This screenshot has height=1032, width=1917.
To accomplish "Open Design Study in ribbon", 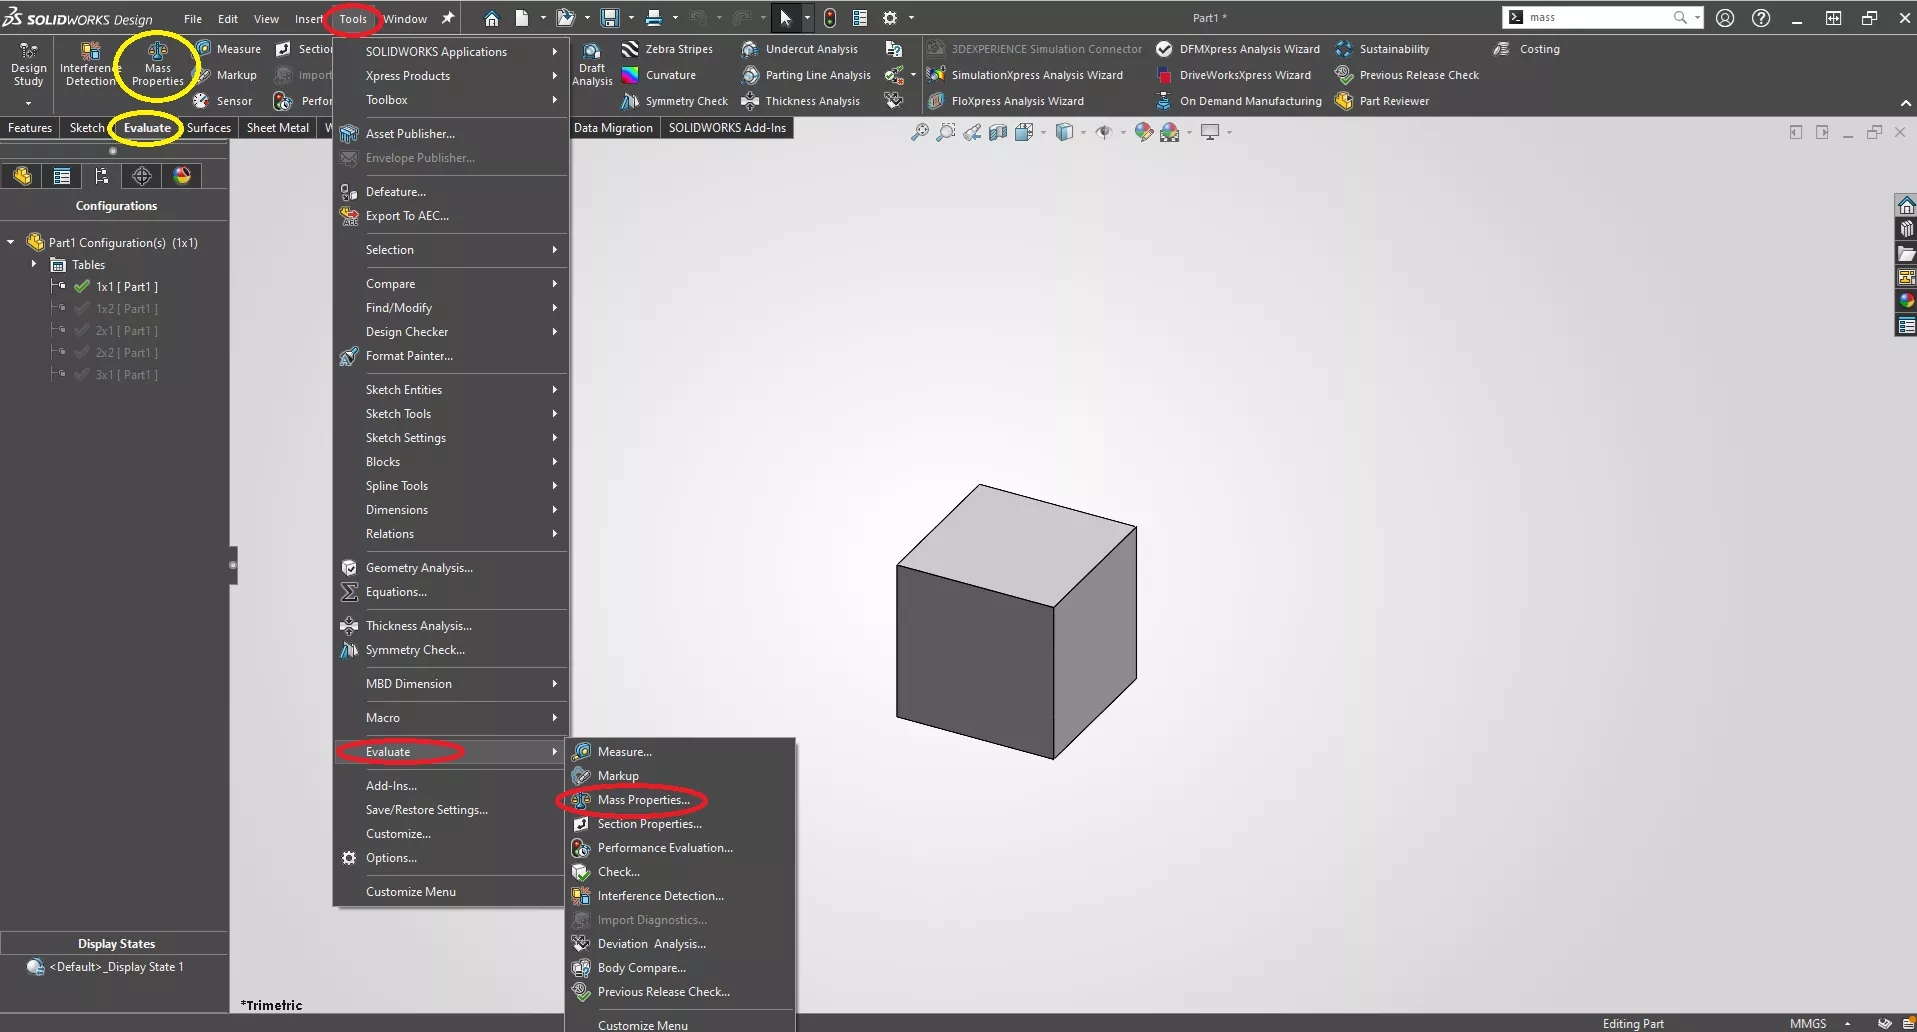I will [28, 65].
